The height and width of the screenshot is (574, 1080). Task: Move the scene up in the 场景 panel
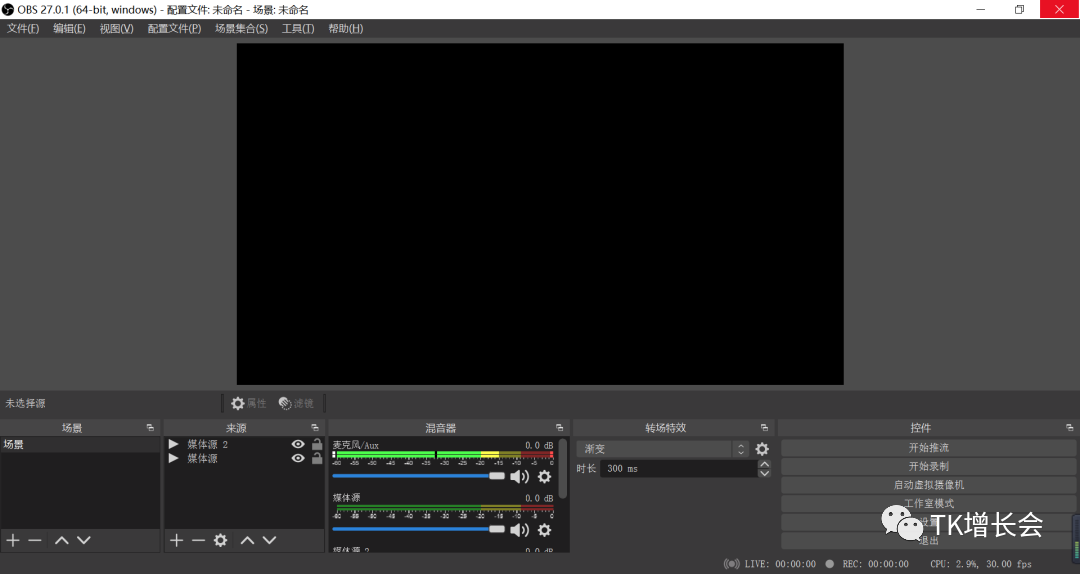click(61, 540)
